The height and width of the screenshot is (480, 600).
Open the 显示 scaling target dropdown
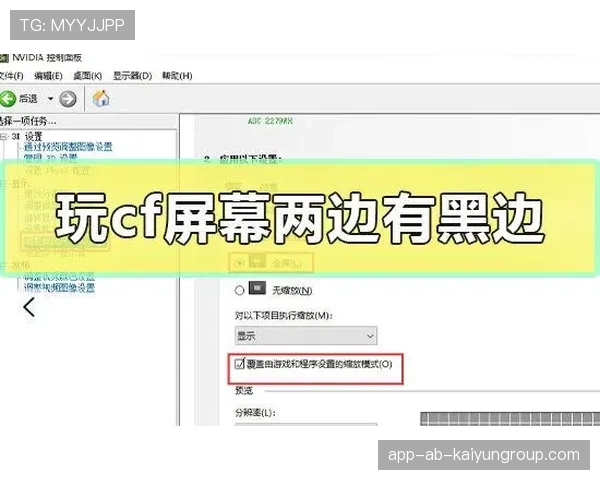306,336
